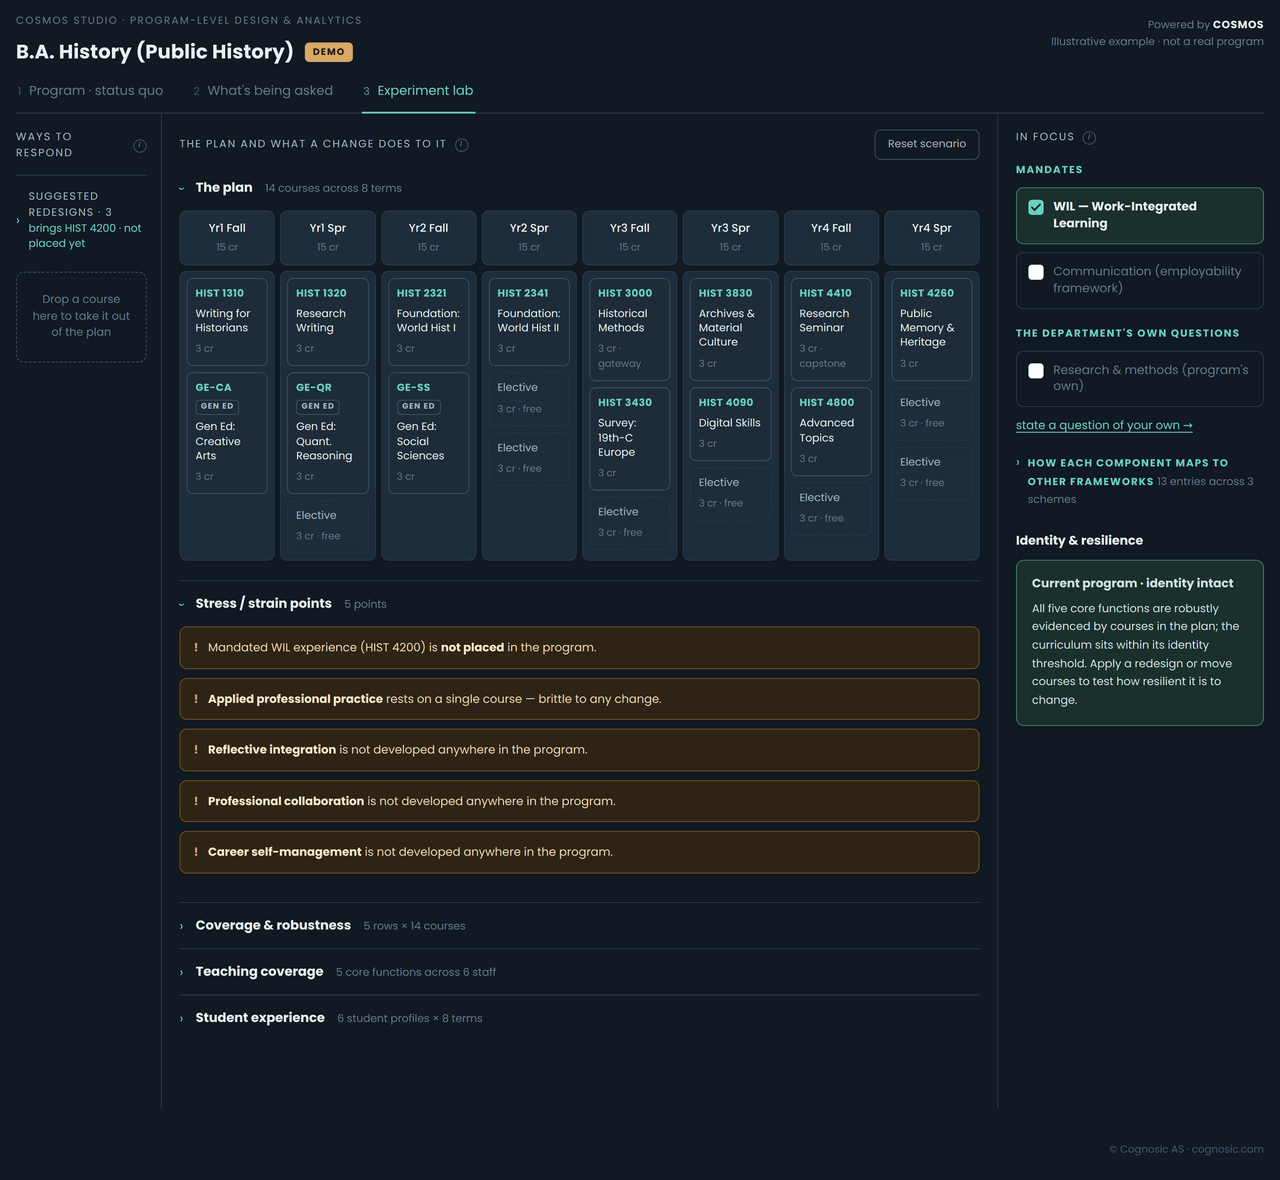Image resolution: width=1280 pixels, height=1180 pixels.
Task: Select HIST 3000 Historical Methods gateway card
Action: tap(630, 329)
